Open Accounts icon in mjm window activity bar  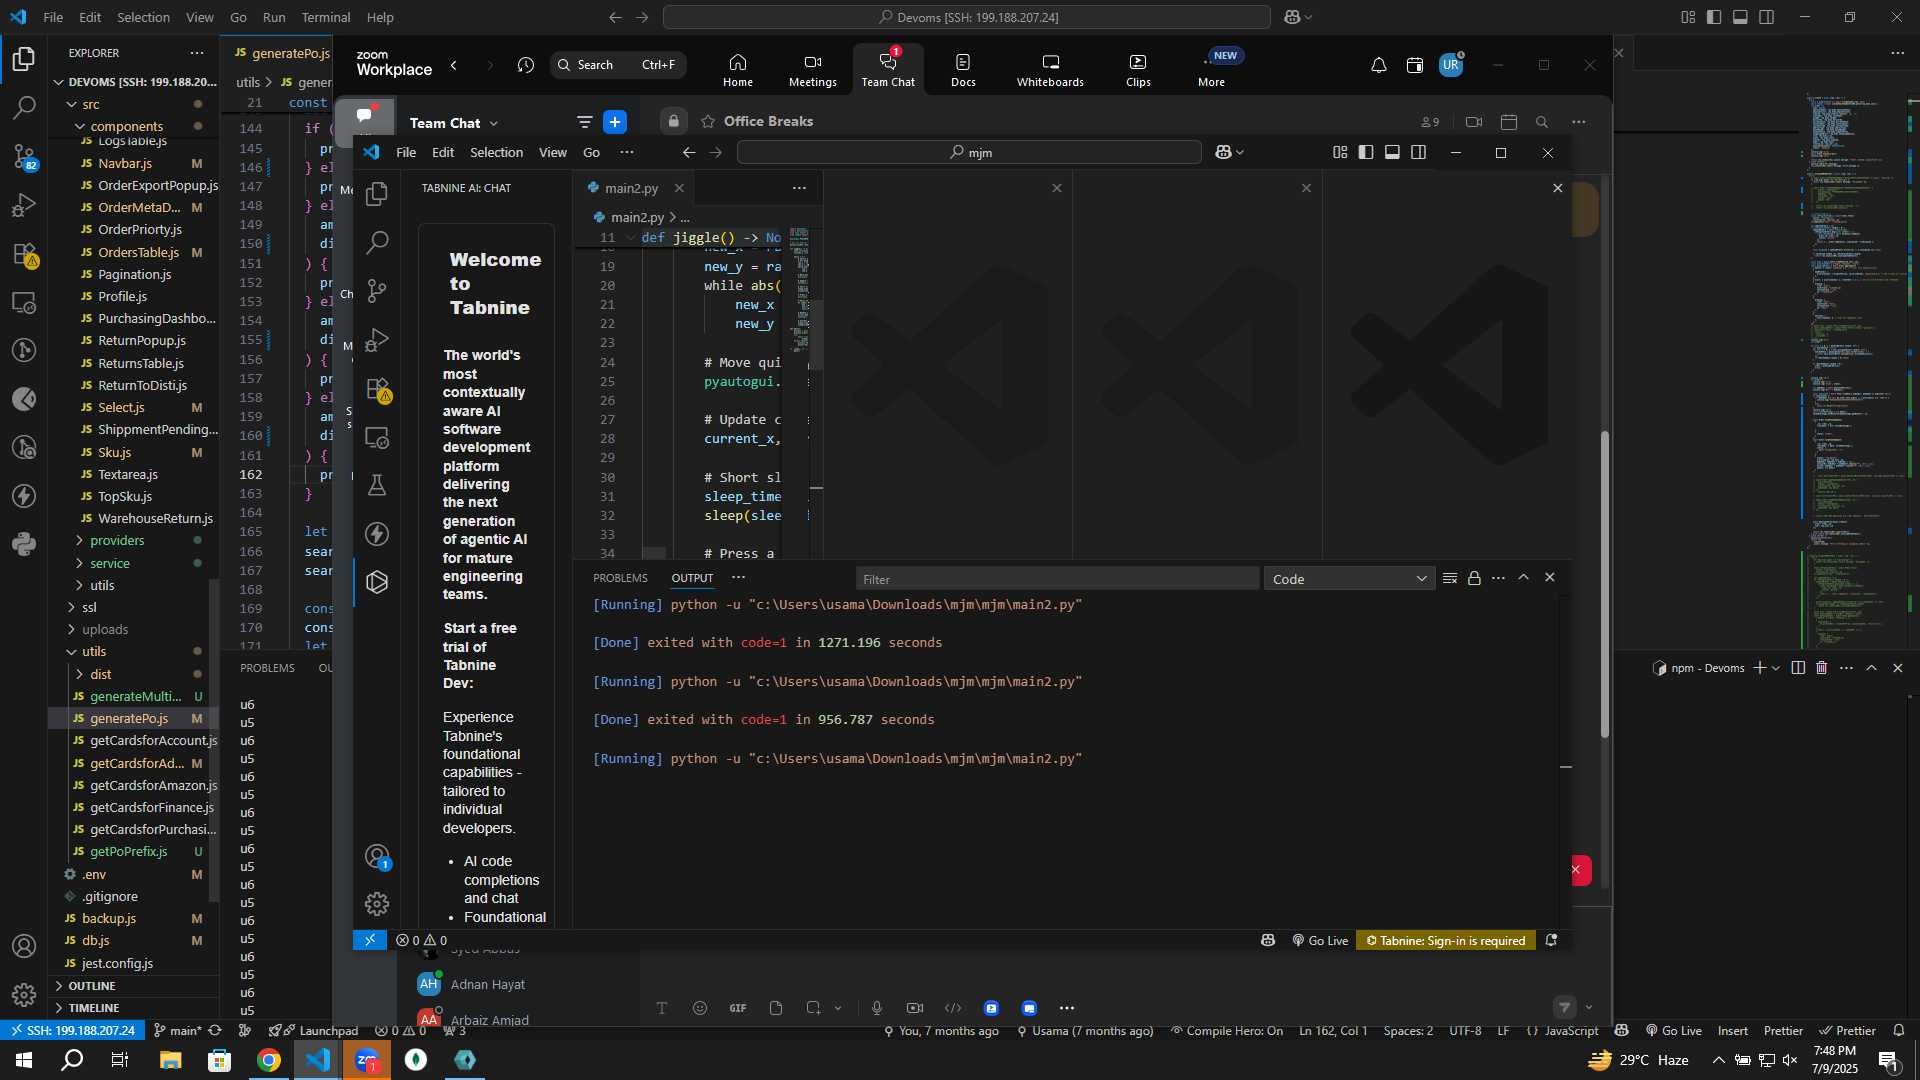(x=377, y=857)
